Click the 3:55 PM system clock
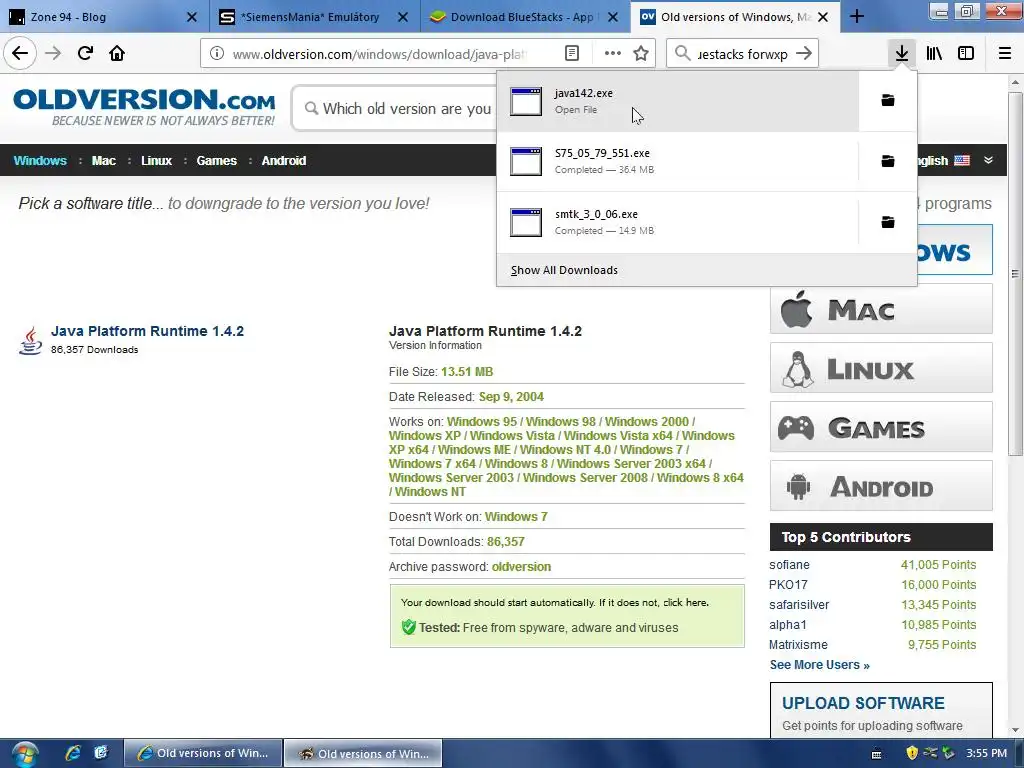Image resolution: width=1024 pixels, height=768 pixels. coord(986,753)
